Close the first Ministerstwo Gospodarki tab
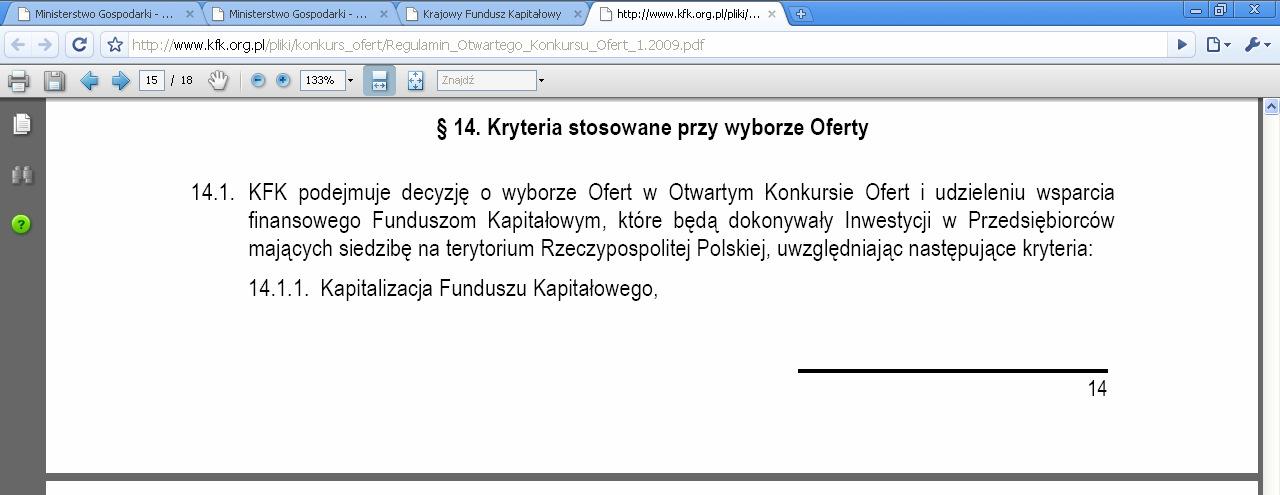 click(x=190, y=15)
